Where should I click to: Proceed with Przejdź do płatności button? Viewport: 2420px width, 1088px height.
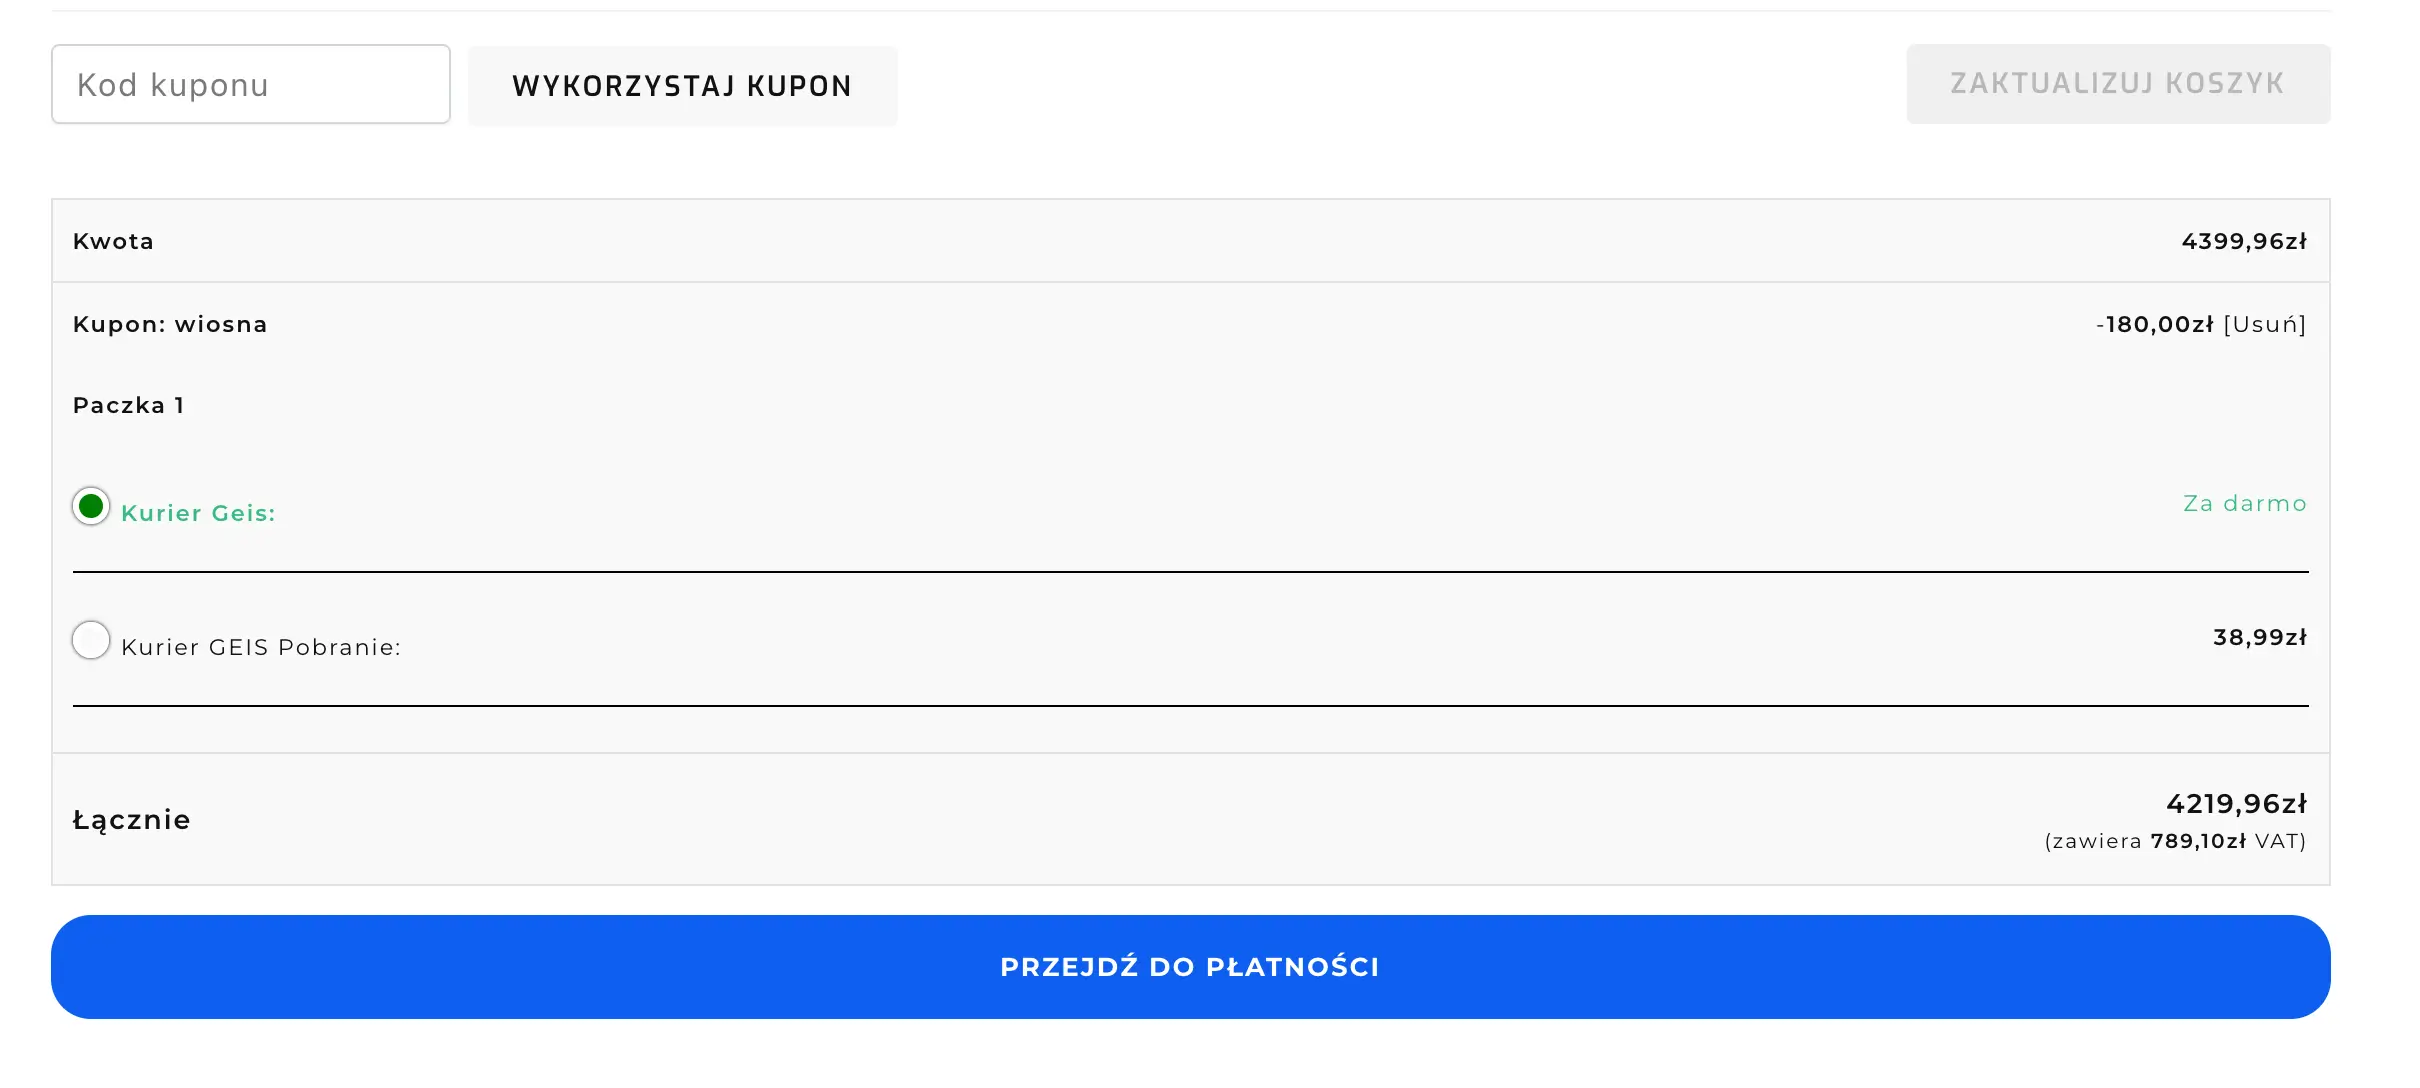tap(1190, 967)
